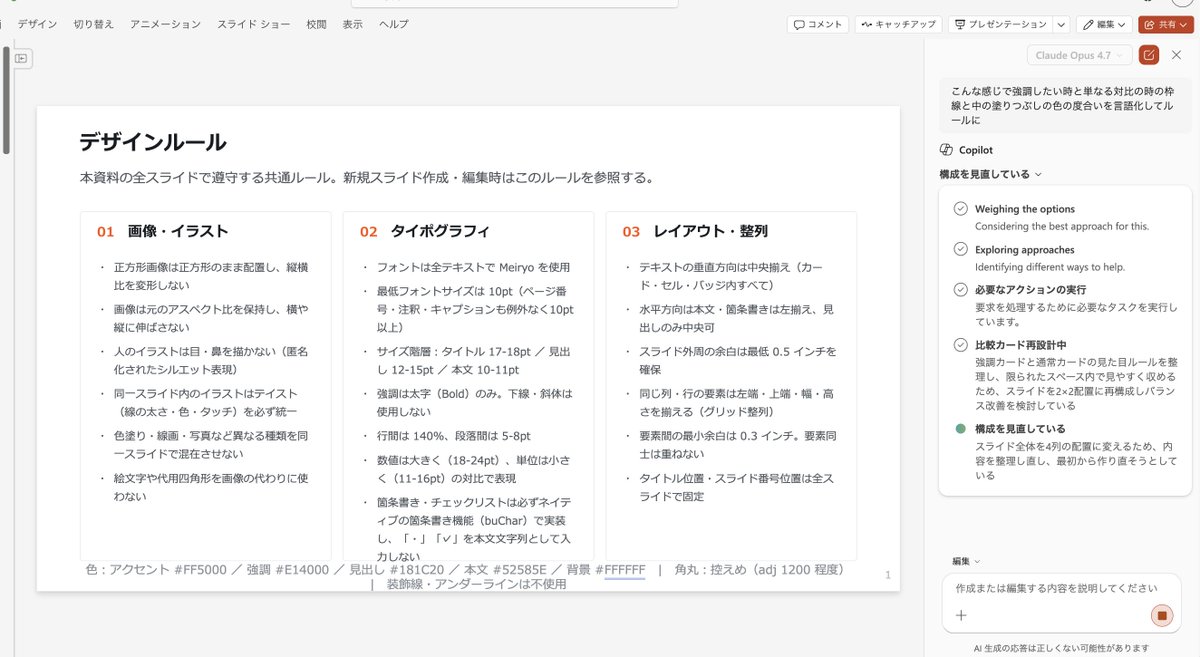Stop the Copilot response generation
Screen dimensions: 1200x657
(1161, 615)
